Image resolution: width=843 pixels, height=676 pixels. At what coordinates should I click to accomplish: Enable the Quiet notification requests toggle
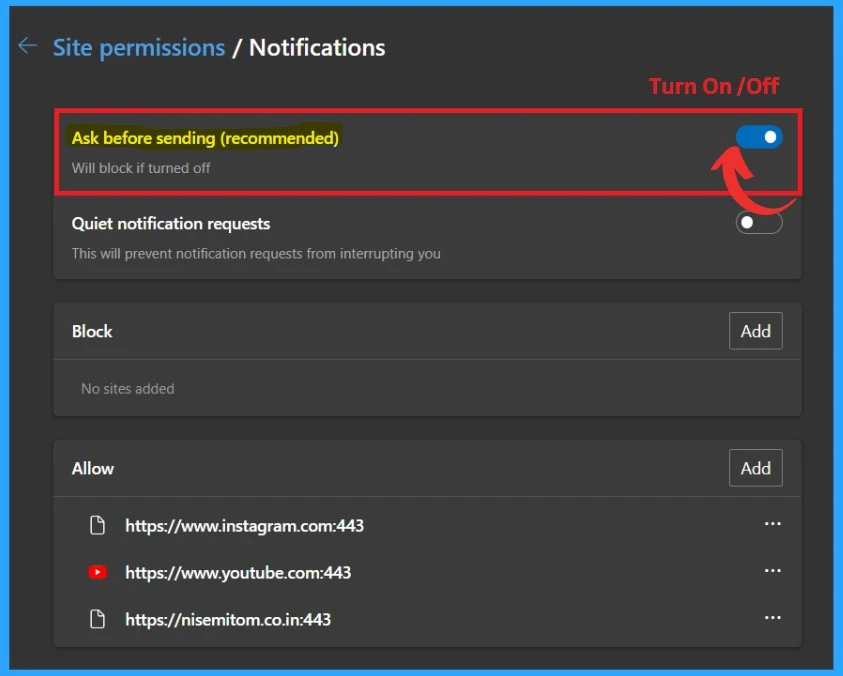(759, 223)
